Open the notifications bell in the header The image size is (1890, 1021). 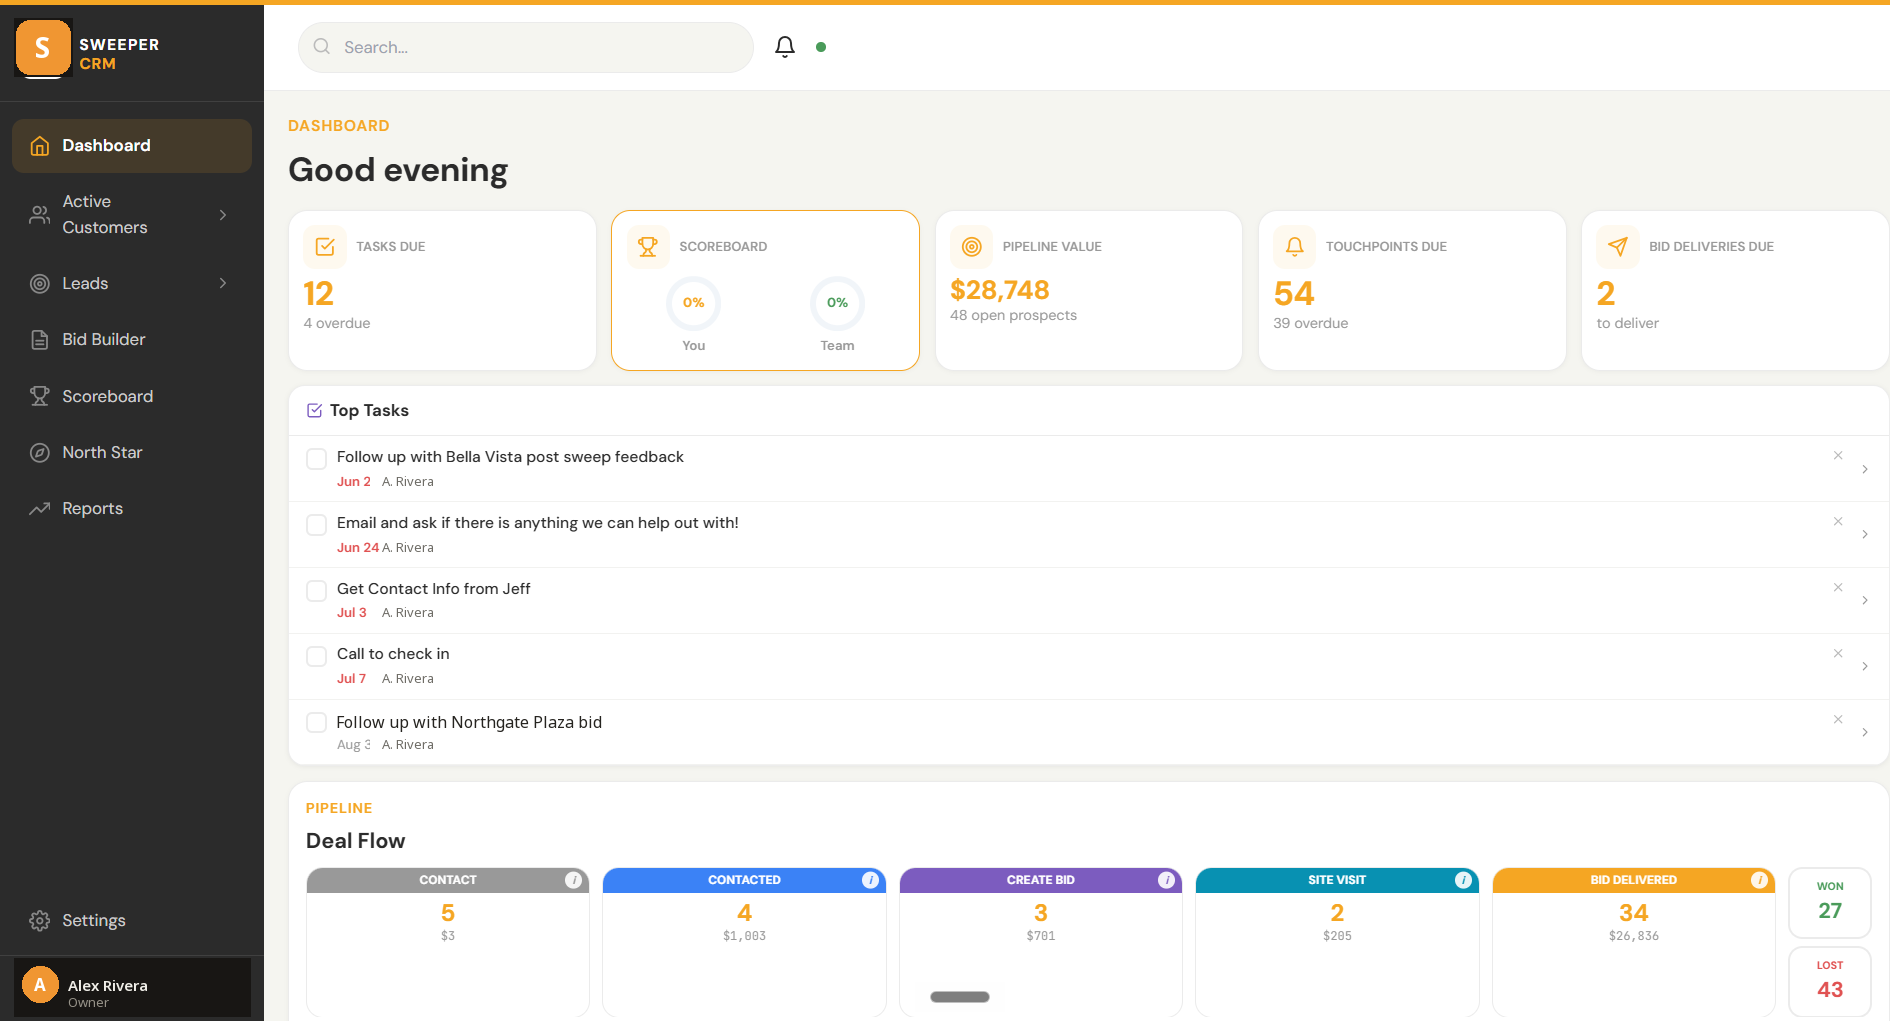[785, 47]
